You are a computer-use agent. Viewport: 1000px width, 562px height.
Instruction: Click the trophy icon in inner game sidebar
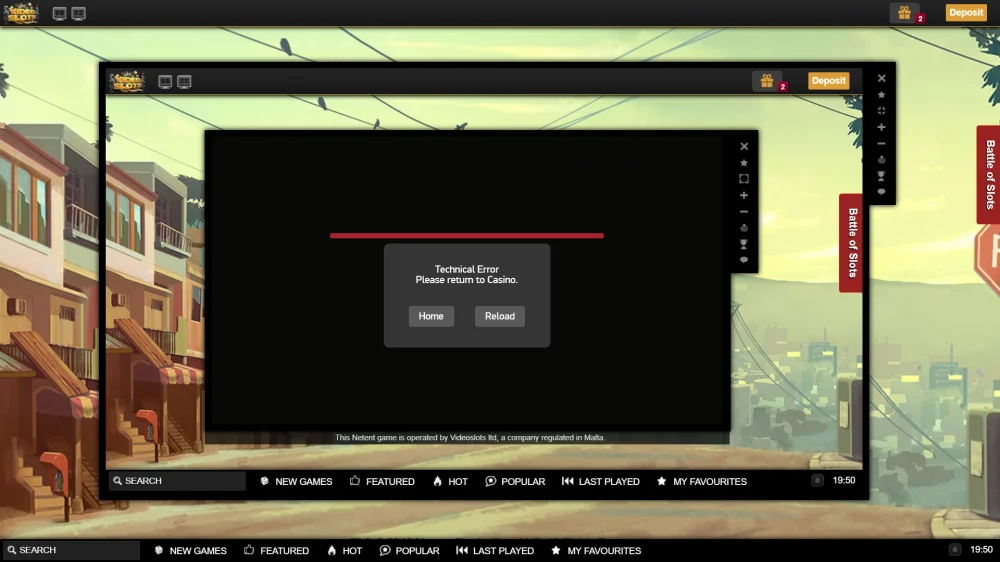tap(744, 244)
